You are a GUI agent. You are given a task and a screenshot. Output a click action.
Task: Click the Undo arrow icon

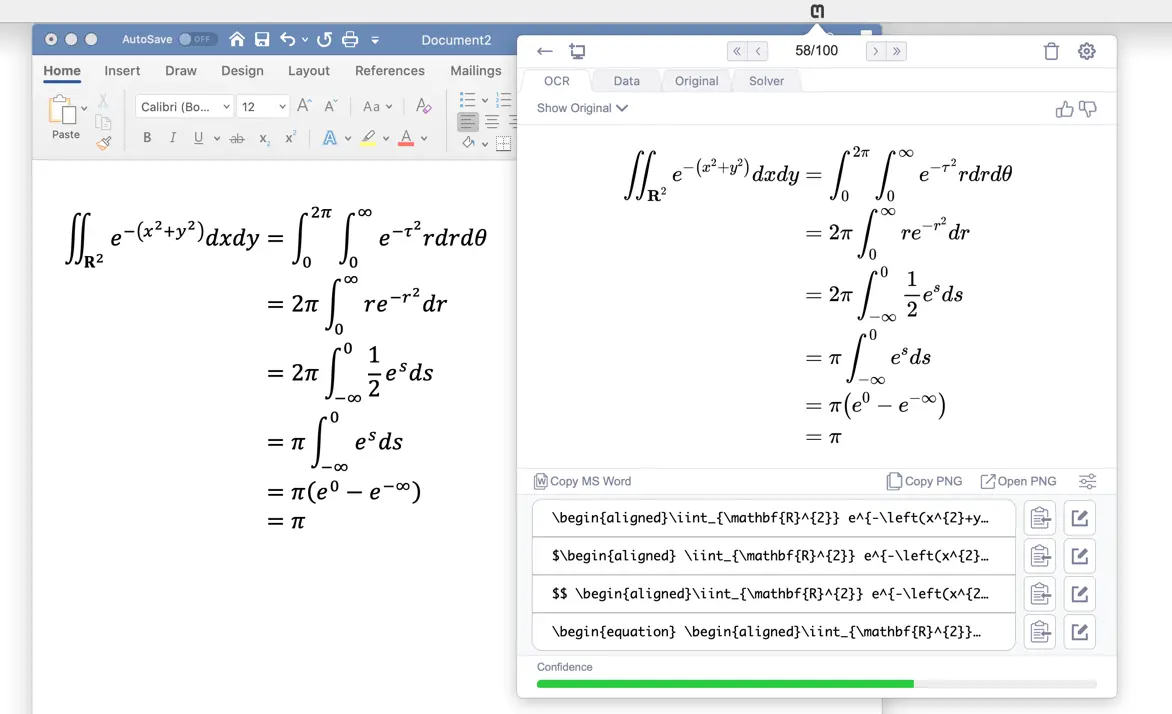(x=287, y=39)
